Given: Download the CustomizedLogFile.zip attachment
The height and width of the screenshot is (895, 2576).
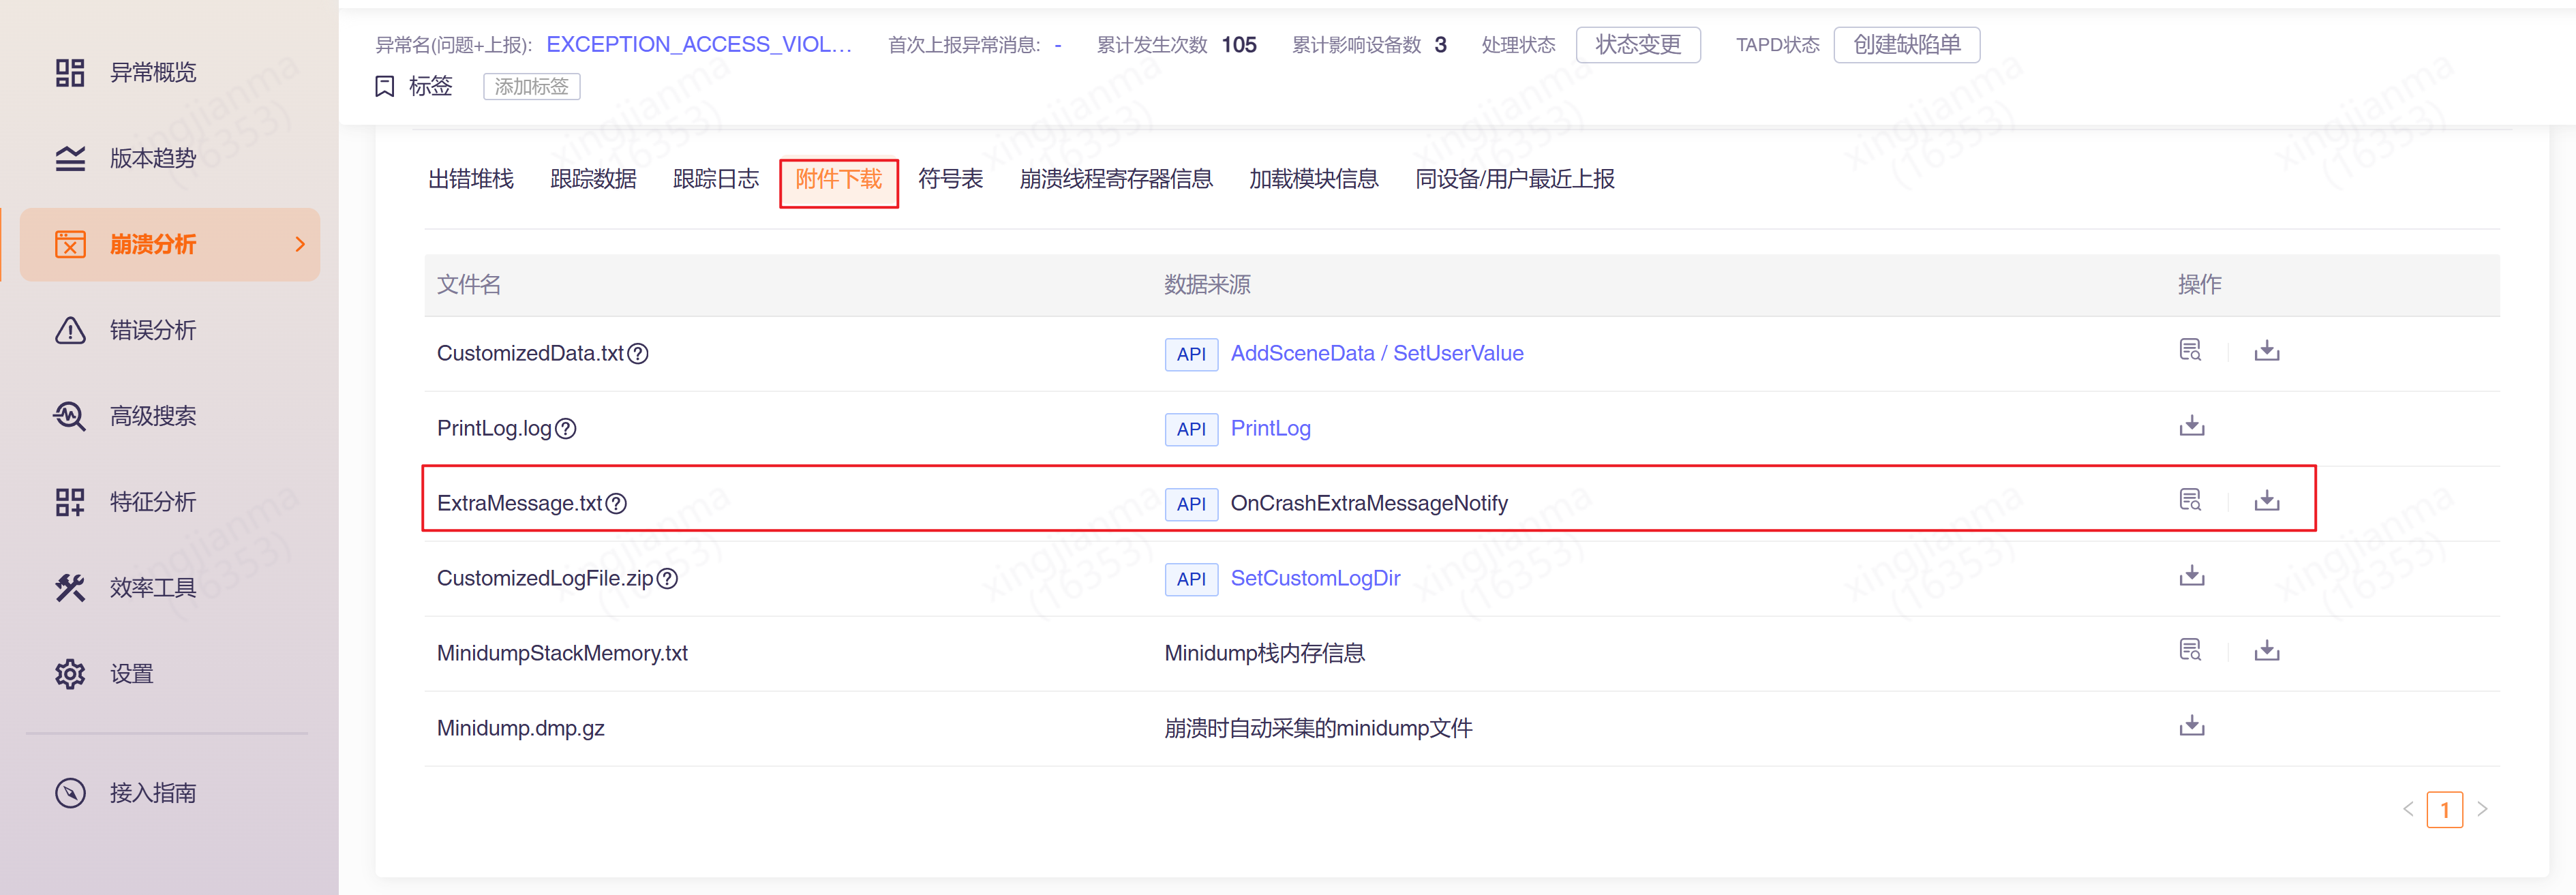Looking at the screenshot, I should coord(2191,576).
